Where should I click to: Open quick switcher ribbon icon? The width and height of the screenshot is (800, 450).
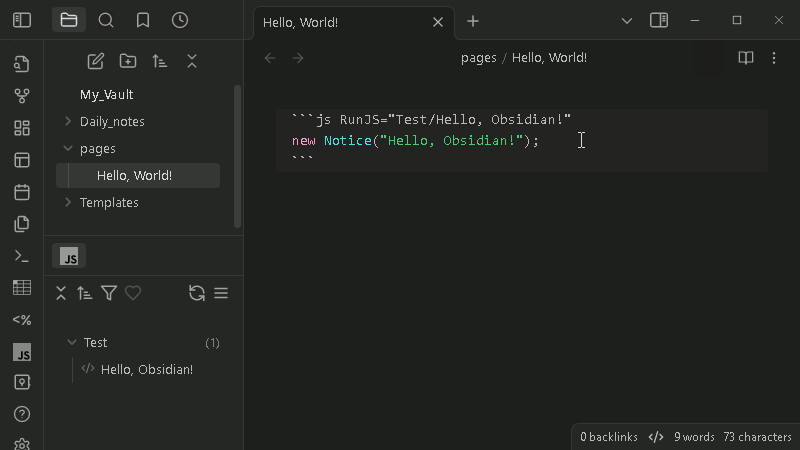(21, 64)
